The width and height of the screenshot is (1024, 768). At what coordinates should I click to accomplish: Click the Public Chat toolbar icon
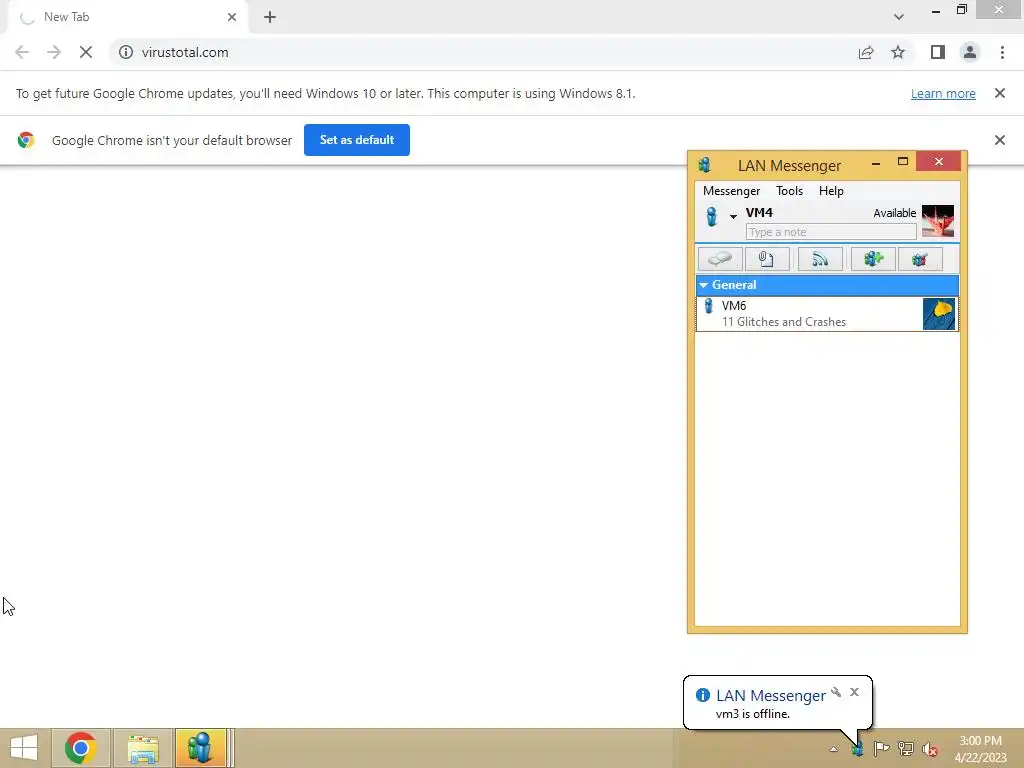pyautogui.click(x=920, y=259)
